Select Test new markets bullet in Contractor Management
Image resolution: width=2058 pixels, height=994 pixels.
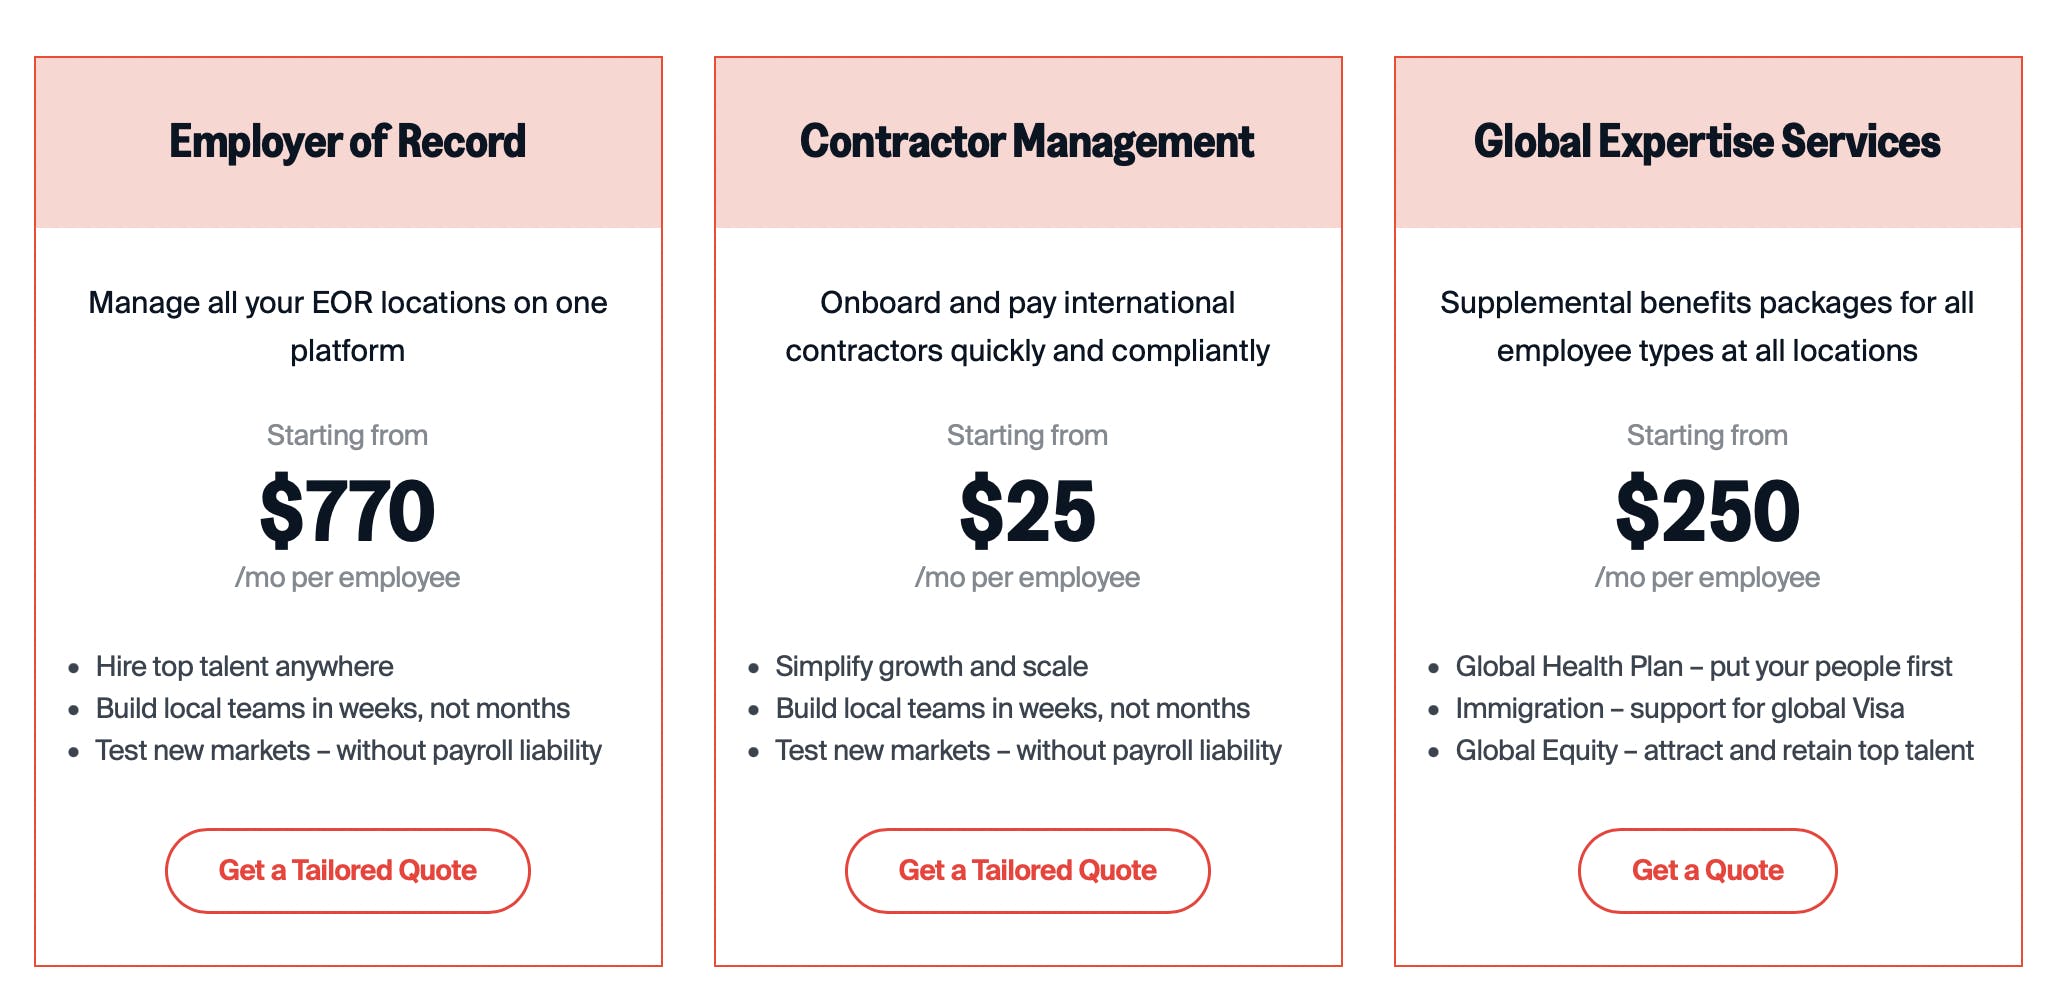pos(1028,750)
